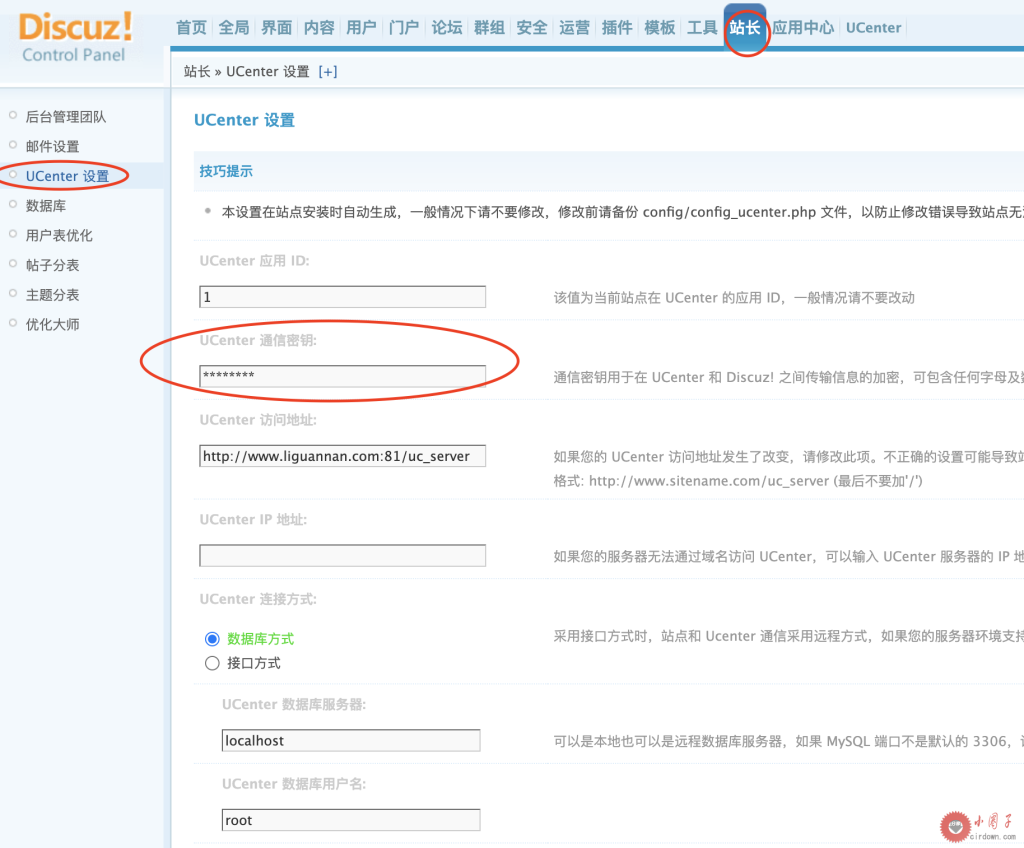Click the Discuz! Control Panel logo

pos(75,37)
